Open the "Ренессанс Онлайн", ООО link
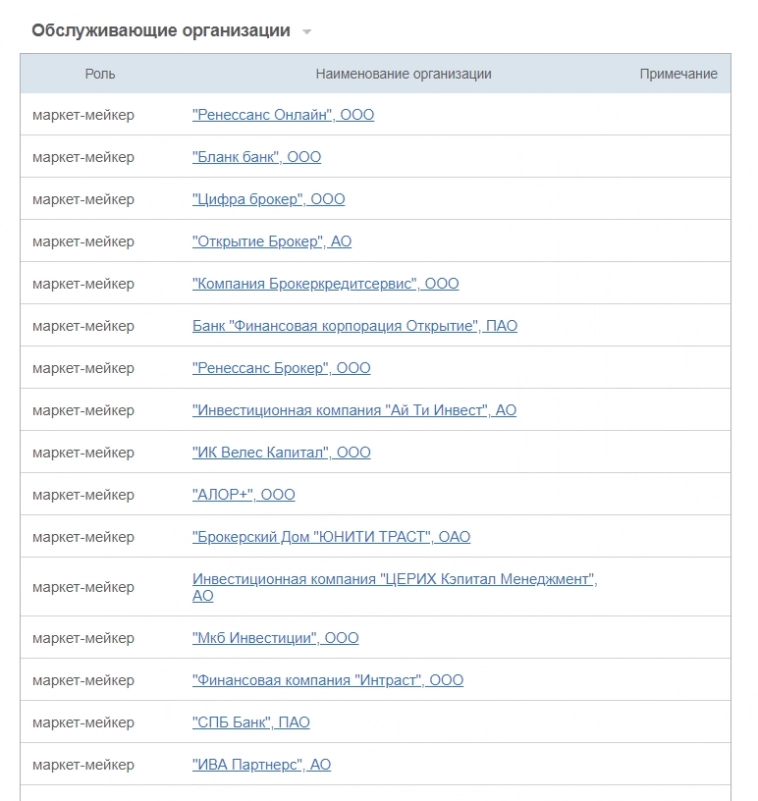Image resolution: width=758 pixels, height=801 pixels. pyautogui.click(x=283, y=115)
